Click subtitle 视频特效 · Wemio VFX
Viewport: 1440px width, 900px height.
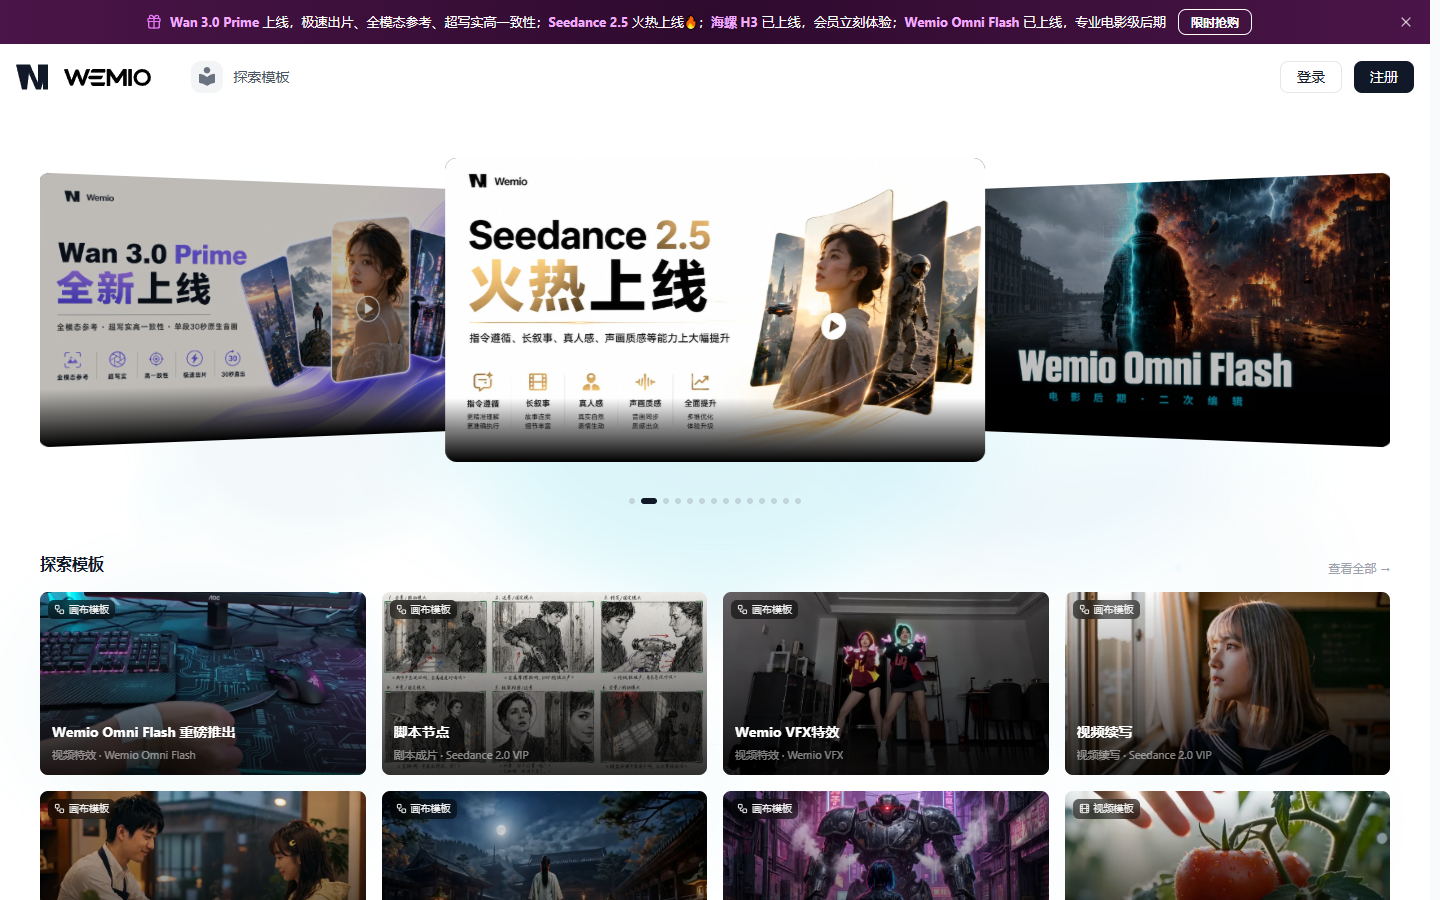789,755
